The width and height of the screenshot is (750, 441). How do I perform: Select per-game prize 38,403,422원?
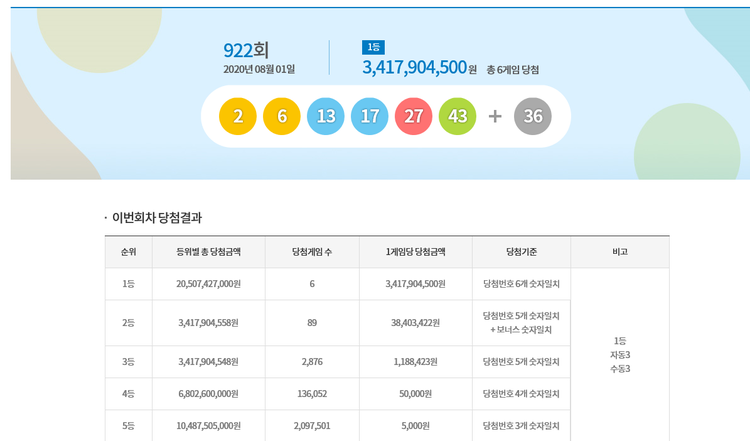click(x=416, y=323)
